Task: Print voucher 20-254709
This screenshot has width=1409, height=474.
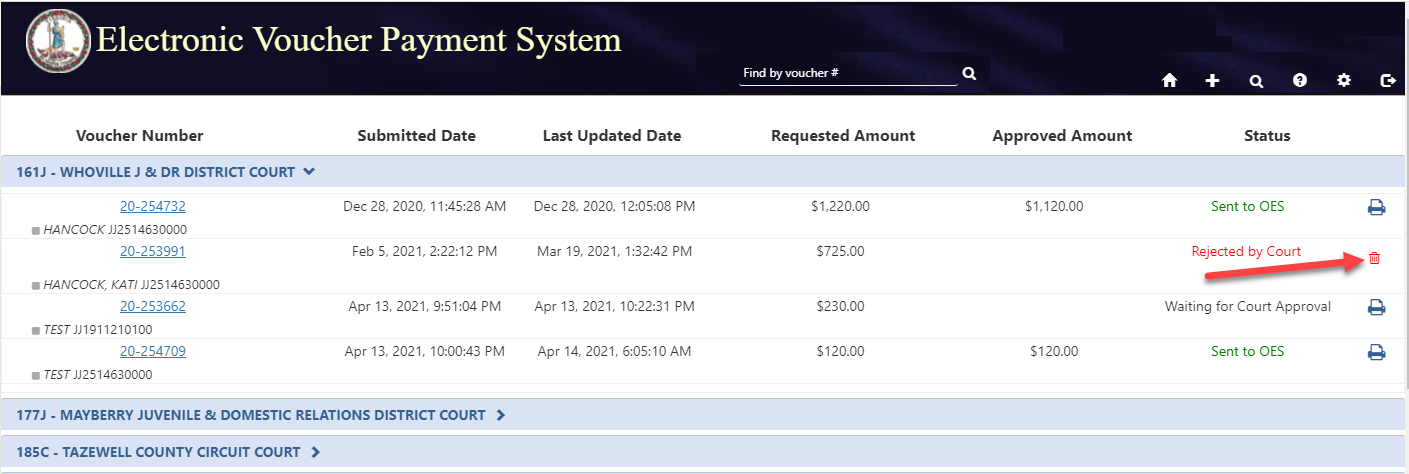Action: pyautogui.click(x=1376, y=352)
